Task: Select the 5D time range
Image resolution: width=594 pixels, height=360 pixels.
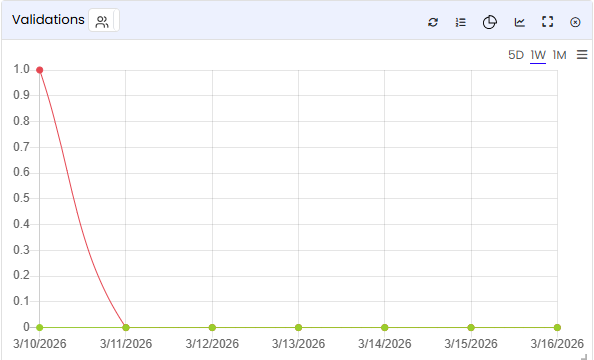Action: click(516, 55)
